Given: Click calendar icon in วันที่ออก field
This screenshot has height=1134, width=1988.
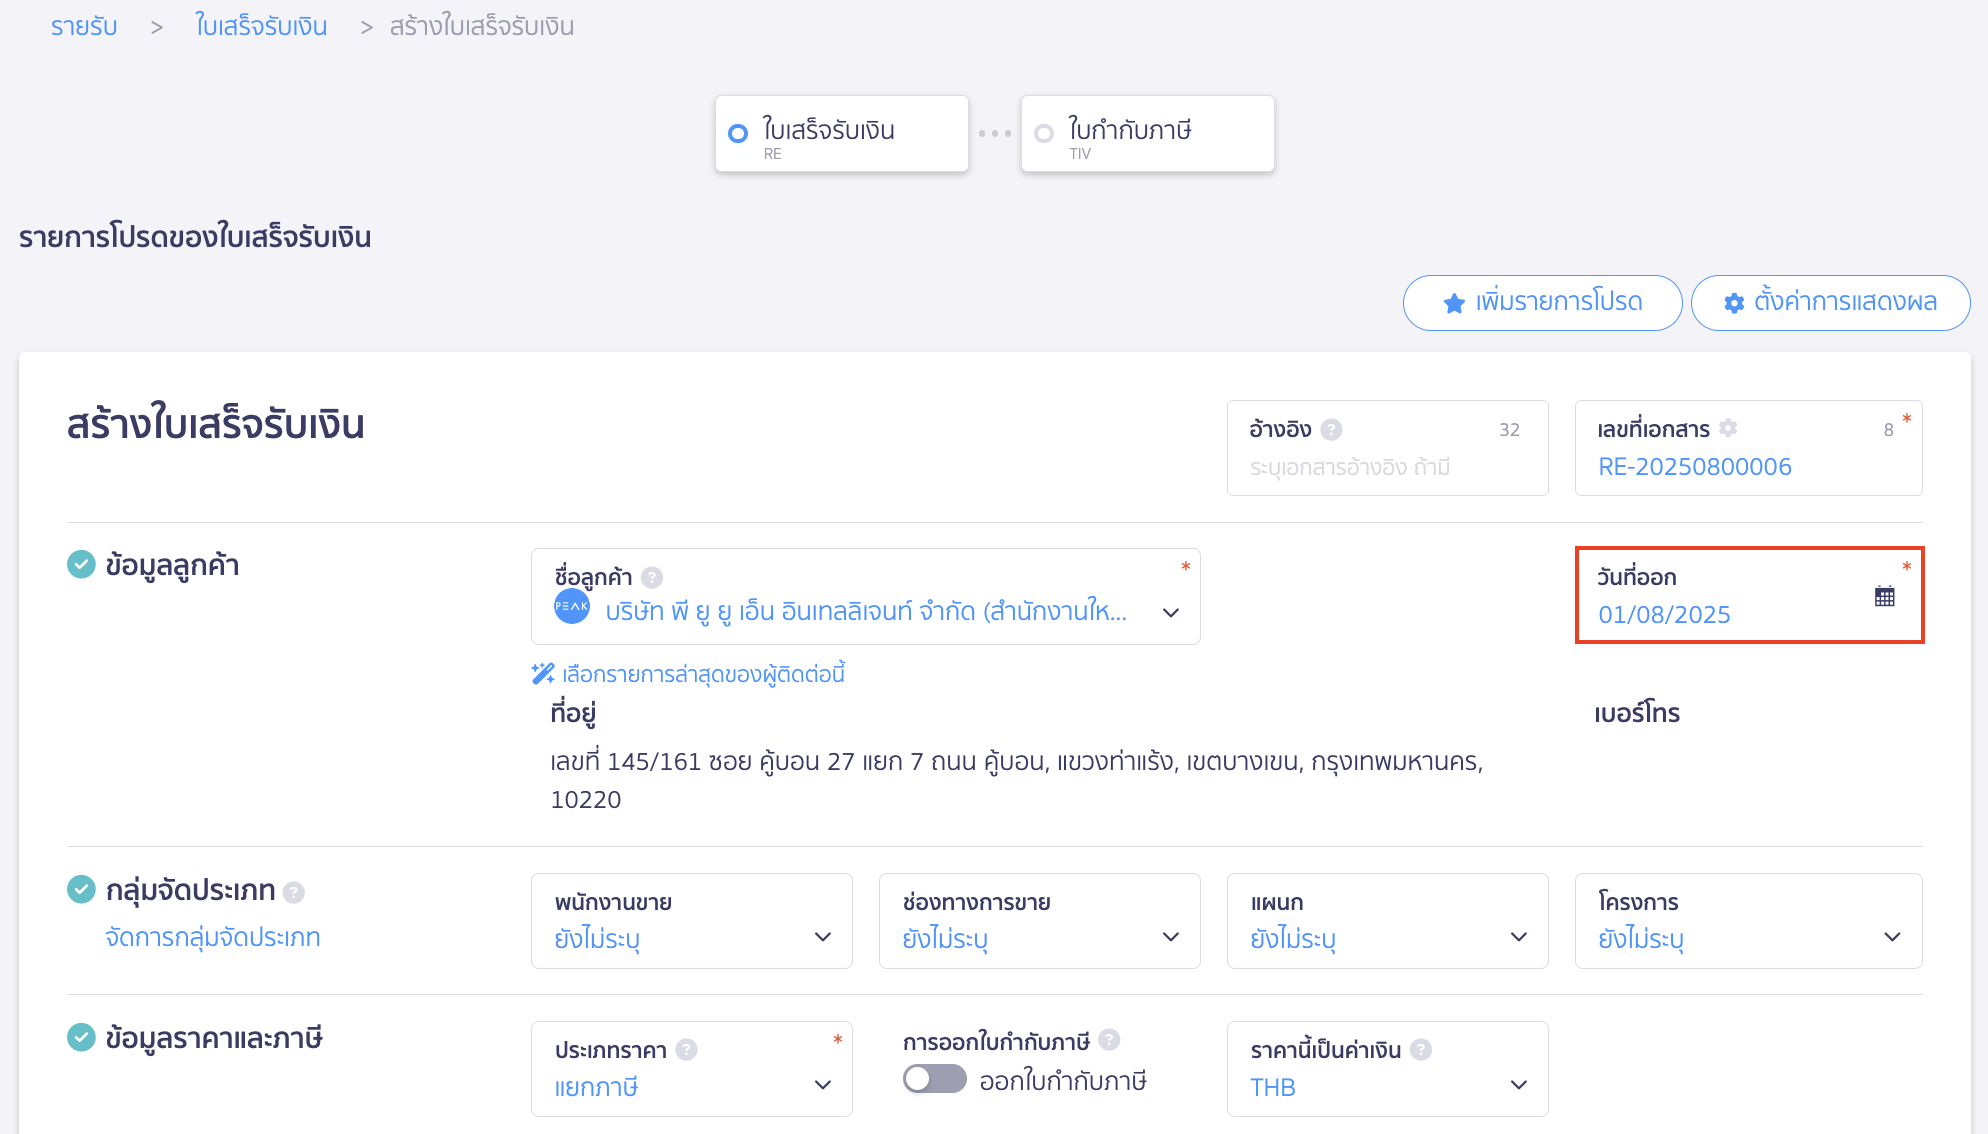Looking at the screenshot, I should point(1884,597).
